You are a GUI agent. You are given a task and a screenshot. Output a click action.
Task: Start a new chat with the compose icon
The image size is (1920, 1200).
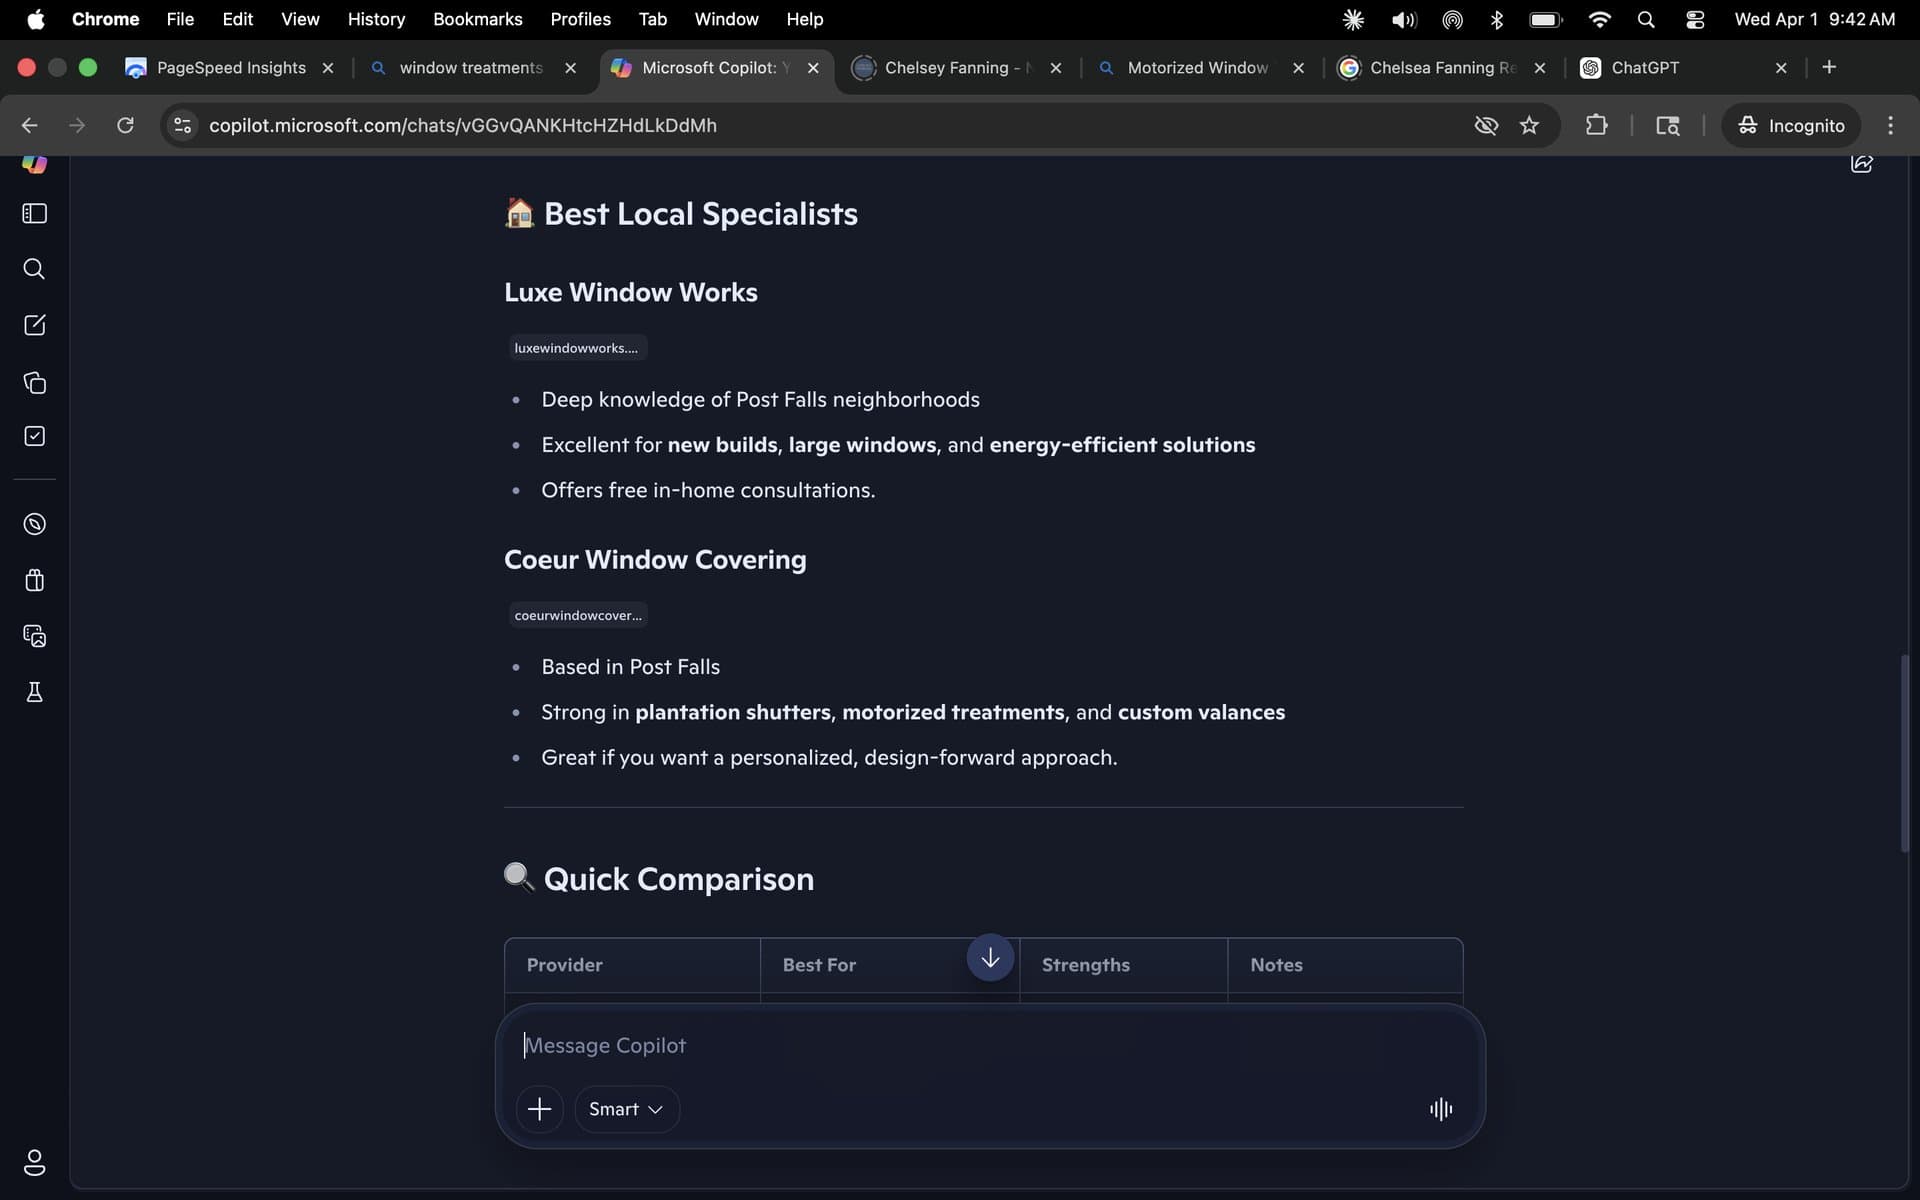(x=34, y=324)
